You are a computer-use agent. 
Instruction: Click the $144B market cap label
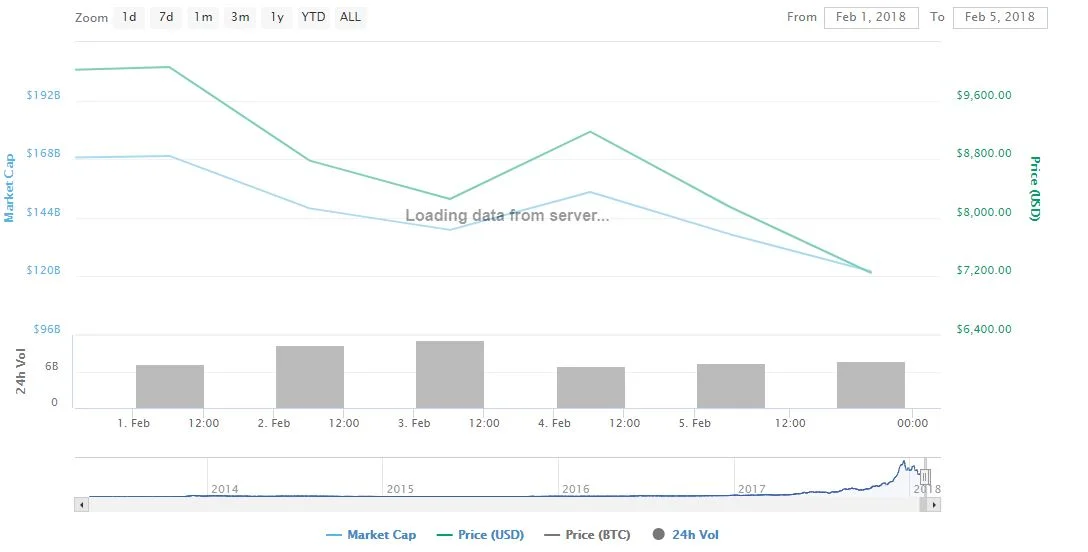44,212
